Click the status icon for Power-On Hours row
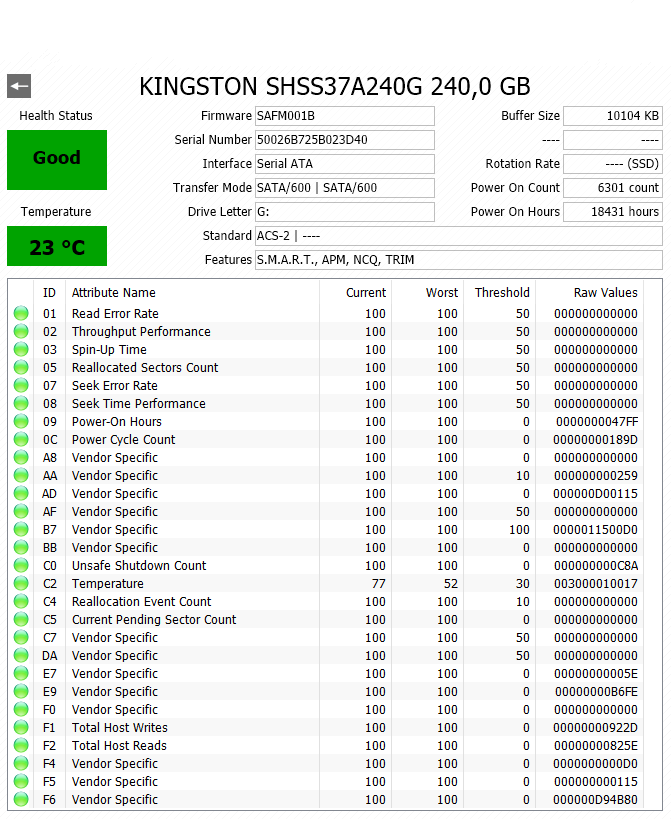 [21, 422]
